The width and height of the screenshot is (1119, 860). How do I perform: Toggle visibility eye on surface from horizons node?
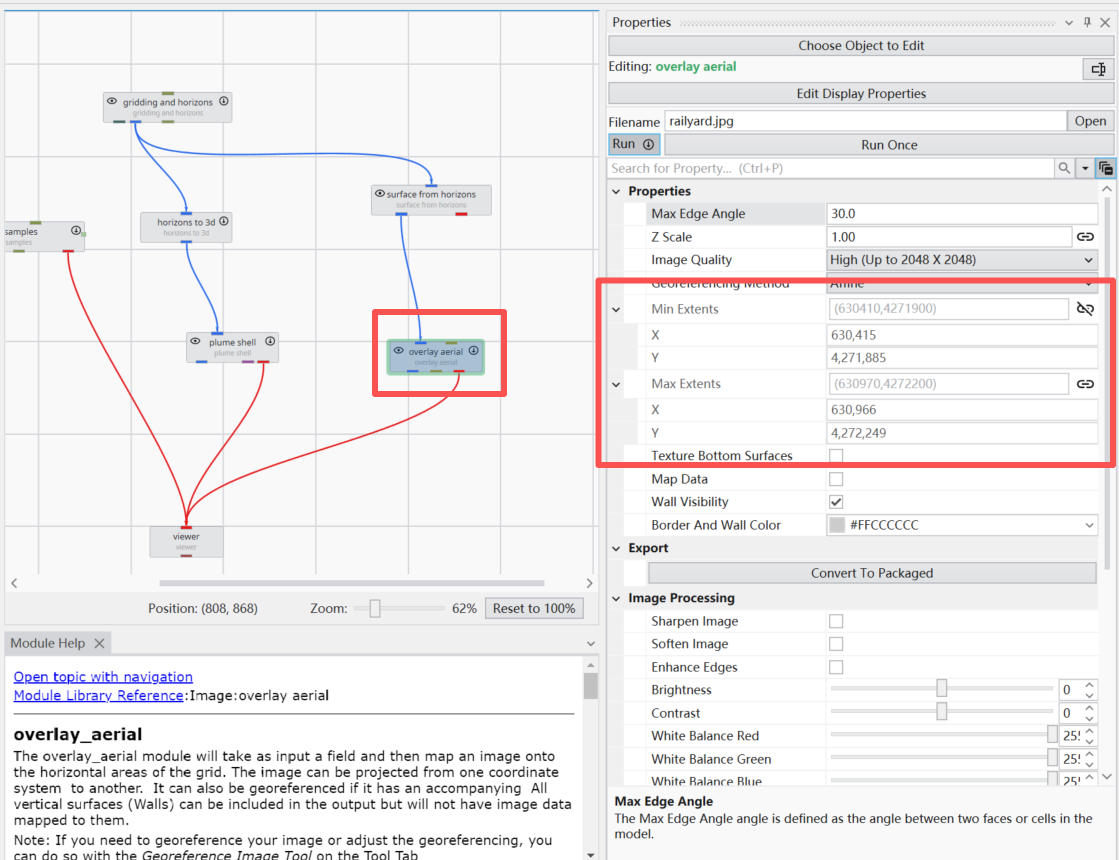(x=380, y=194)
